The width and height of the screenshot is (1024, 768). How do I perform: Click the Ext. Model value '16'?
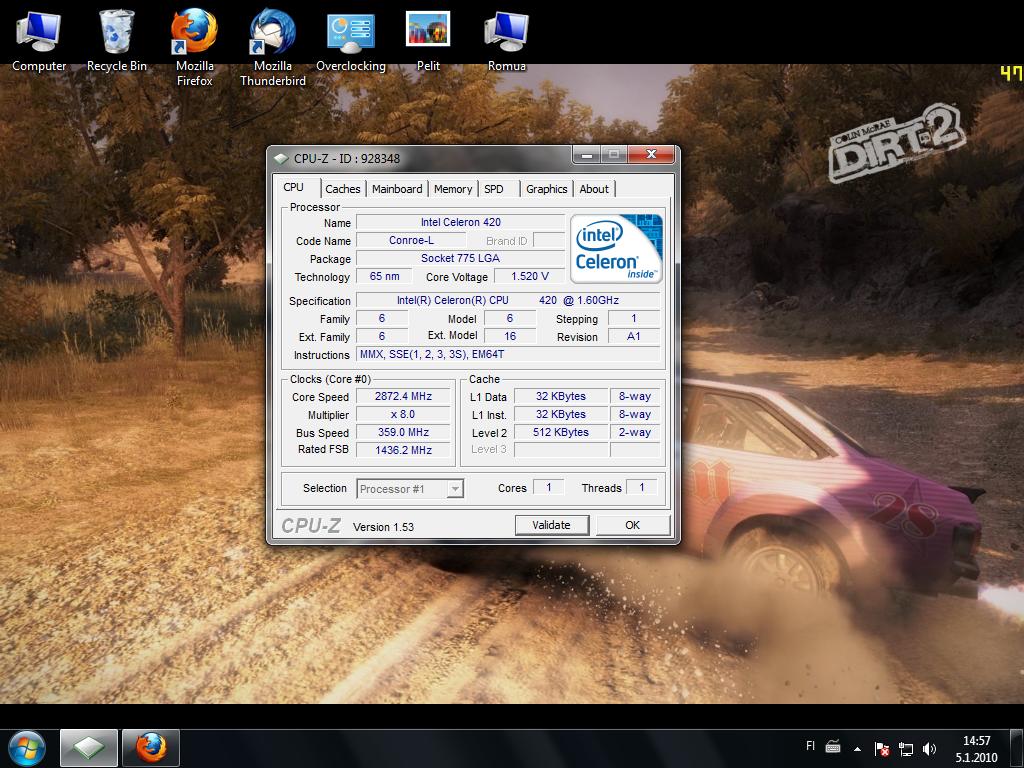(x=509, y=336)
